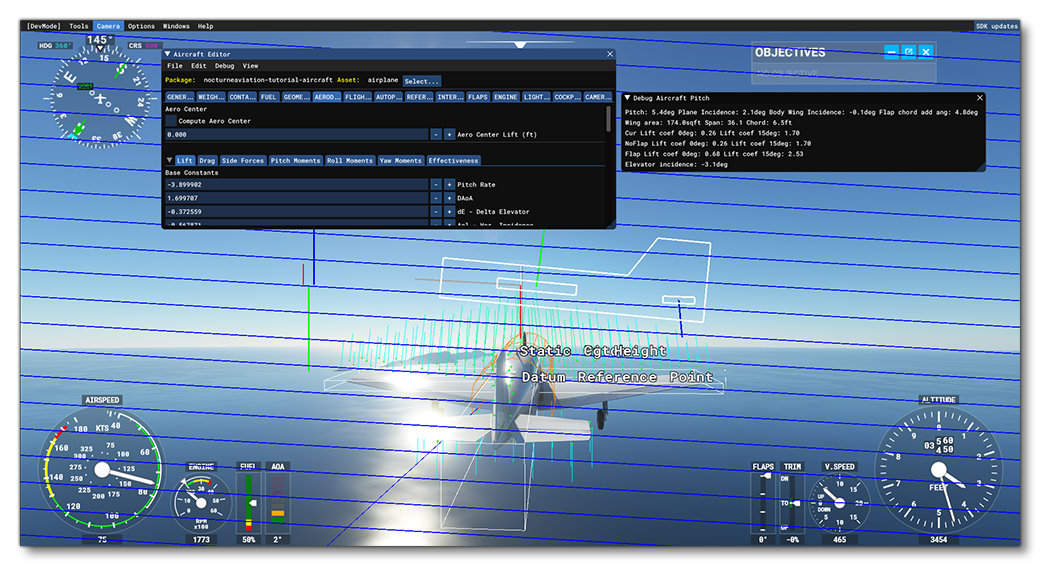The height and width of the screenshot is (566, 1040).
Task: Click the Aircraft Editor resize grip corner
Action: coord(612,225)
